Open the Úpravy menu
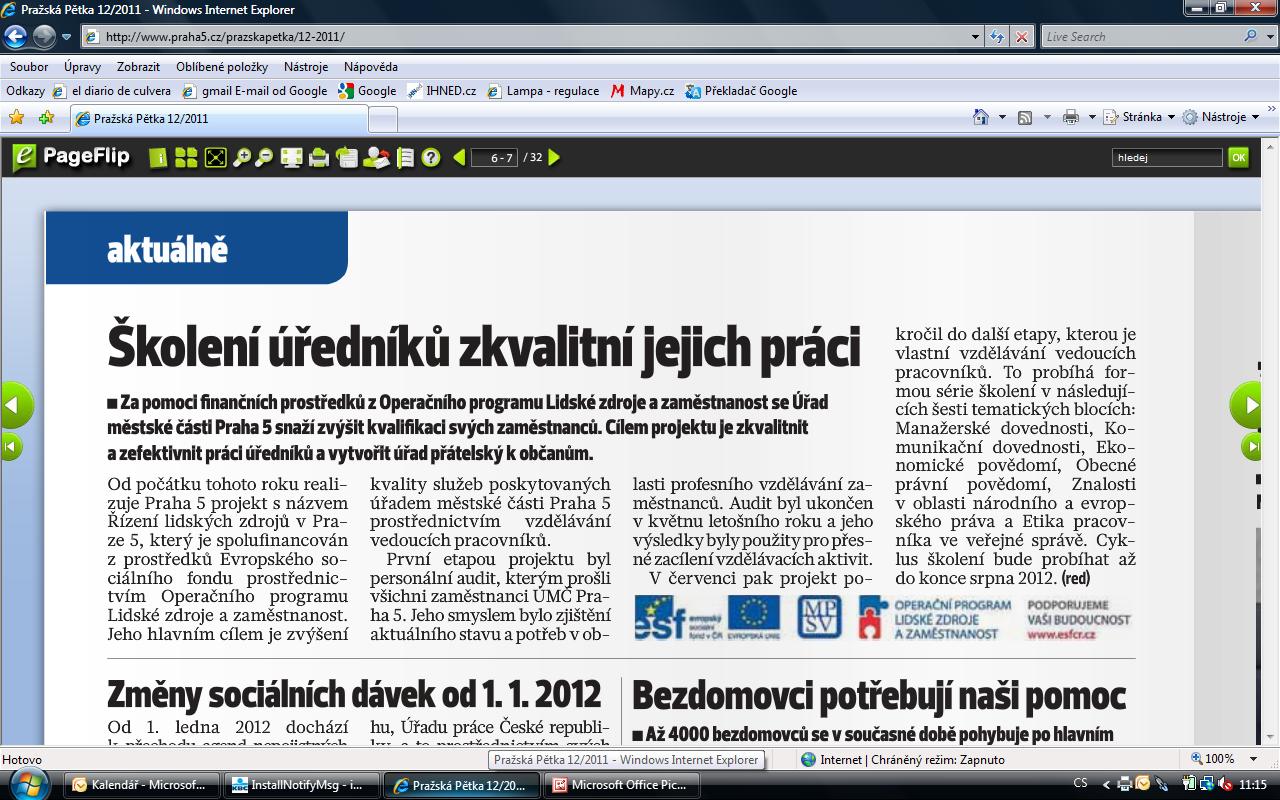The image size is (1280, 800). (x=82, y=67)
